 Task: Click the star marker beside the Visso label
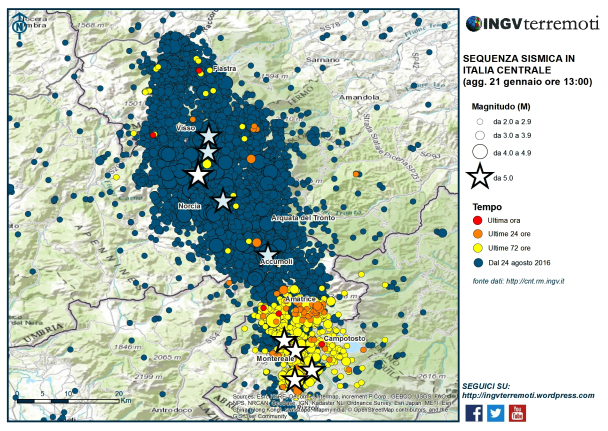[209, 136]
